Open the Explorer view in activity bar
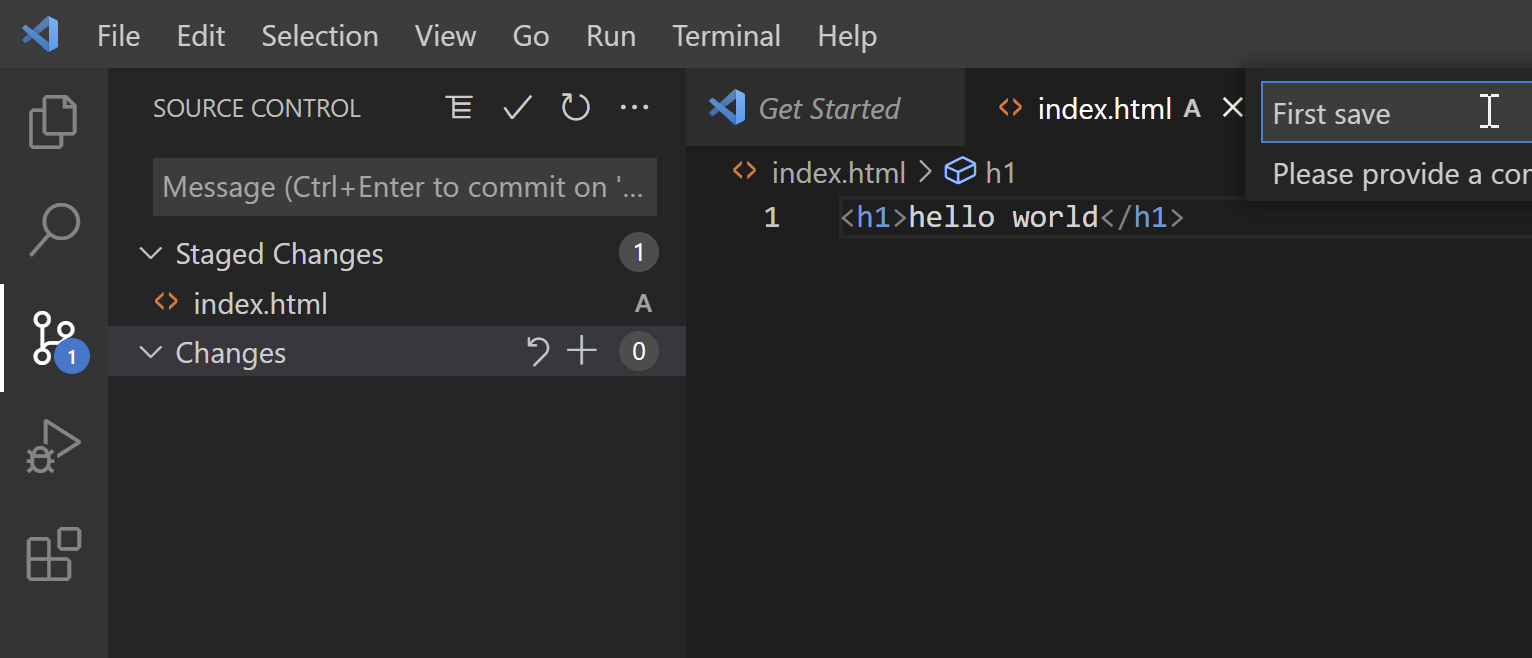The width and height of the screenshot is (1532, 658). coord(53,122)
